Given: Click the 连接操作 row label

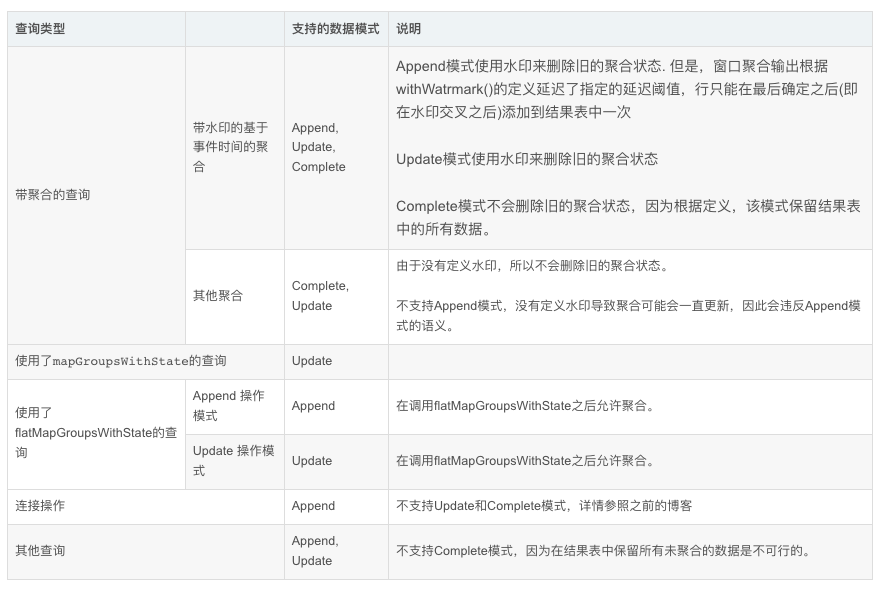Looking at the screenshot, I should 36,507.
